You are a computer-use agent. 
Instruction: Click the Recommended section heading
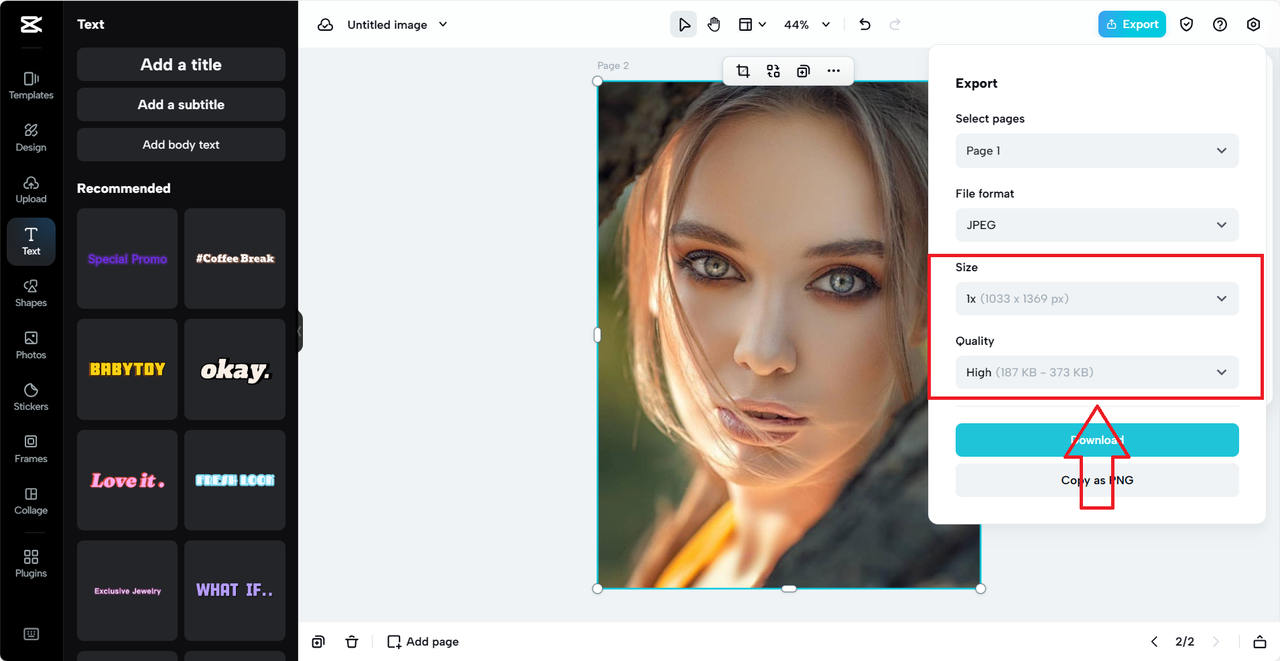tap(124, 188)
